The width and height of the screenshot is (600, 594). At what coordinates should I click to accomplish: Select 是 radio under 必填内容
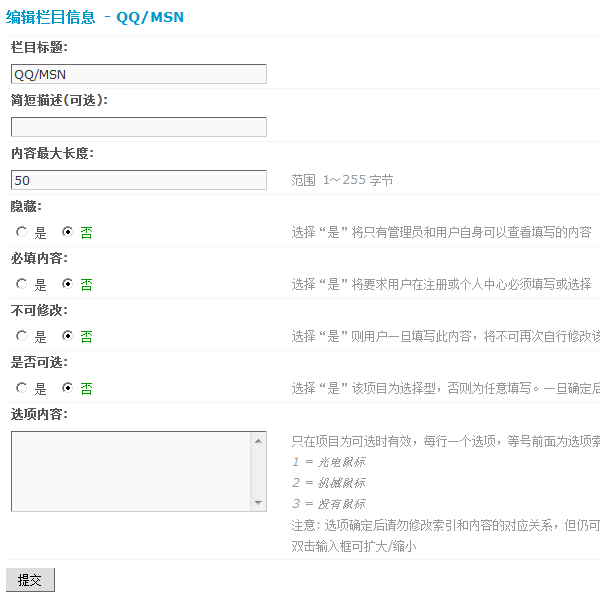click(21, 284)
